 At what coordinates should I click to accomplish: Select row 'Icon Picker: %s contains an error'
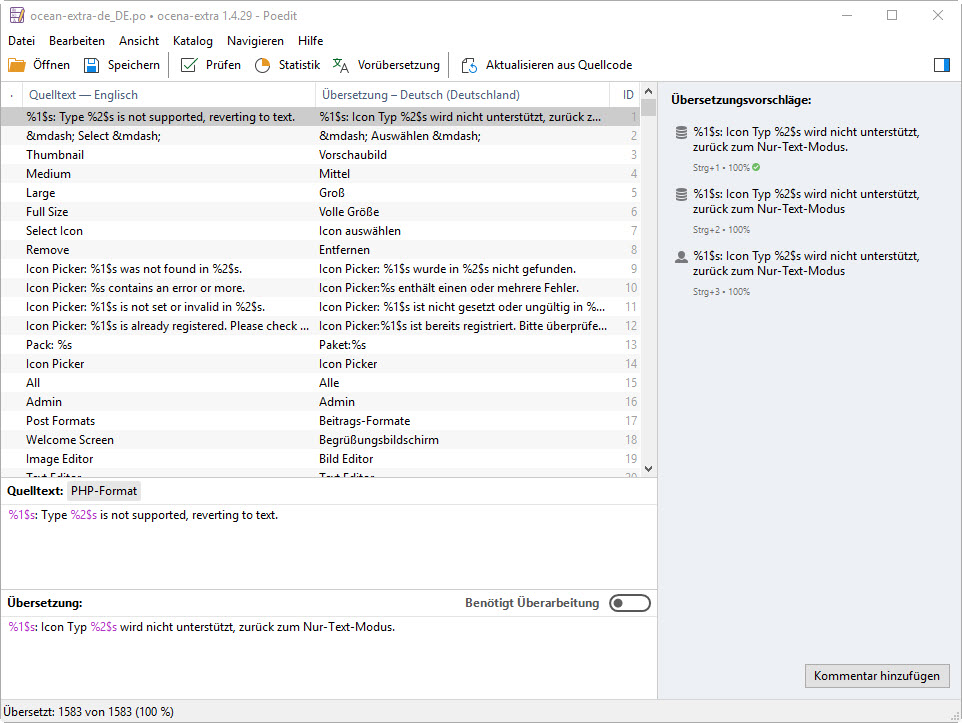point(320,288)
